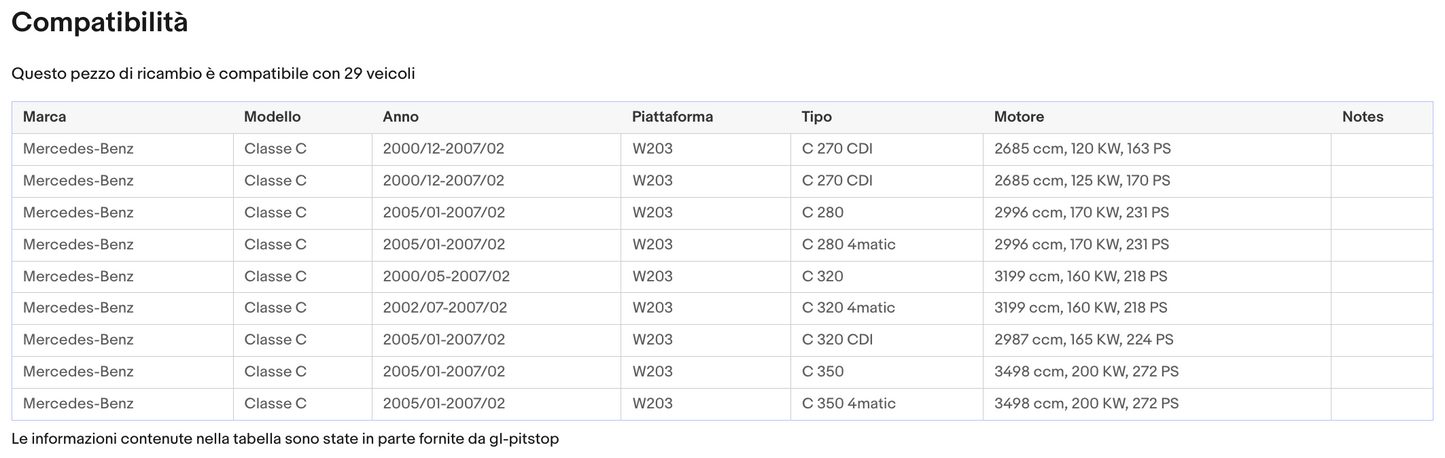Click the 2000/05-2007/02 year cell
Image resolution: width=1445 pixels, height=458 pixels.
pos(446,276)
